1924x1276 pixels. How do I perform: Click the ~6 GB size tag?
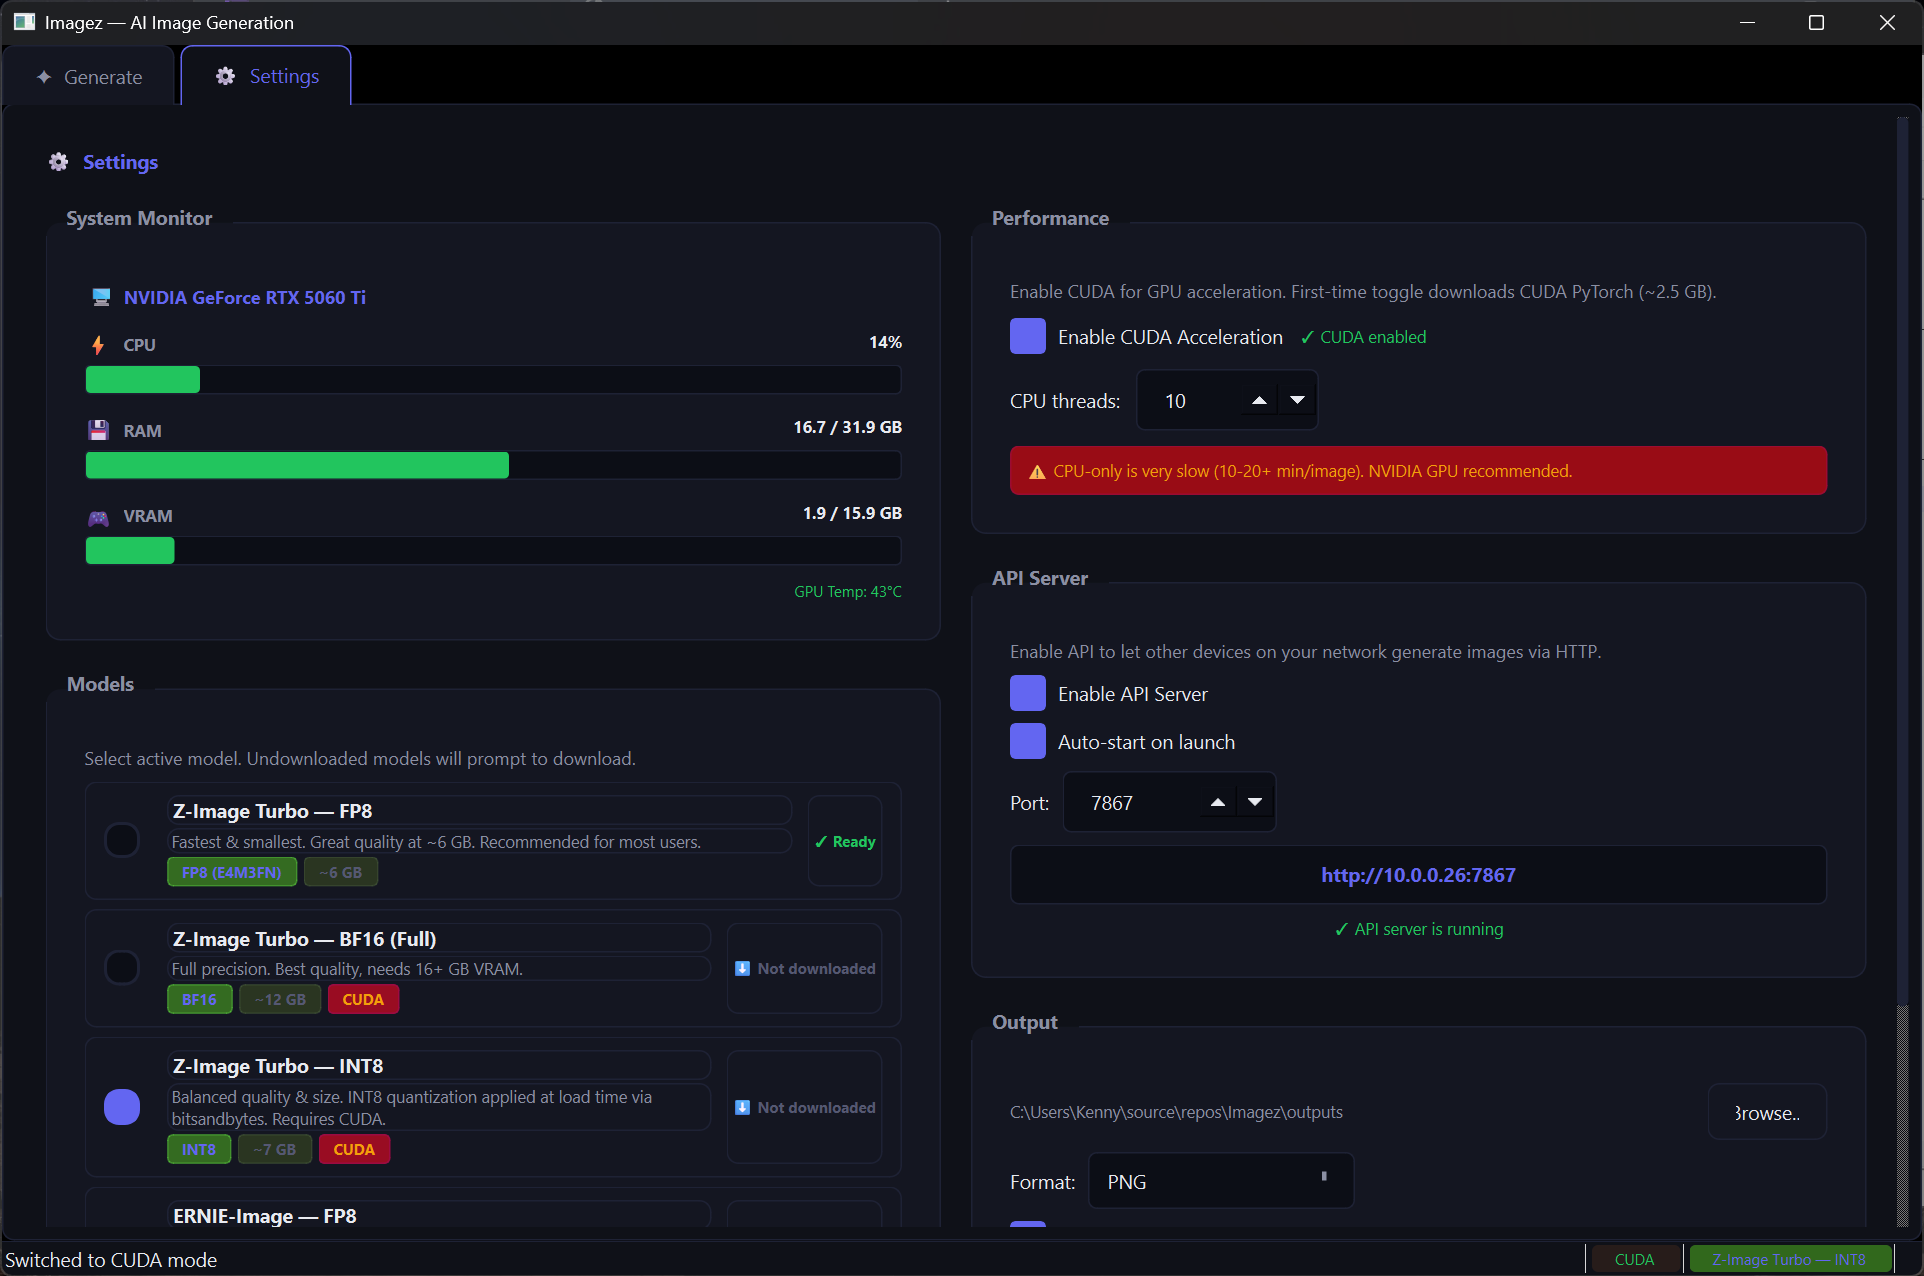(341, 872)
